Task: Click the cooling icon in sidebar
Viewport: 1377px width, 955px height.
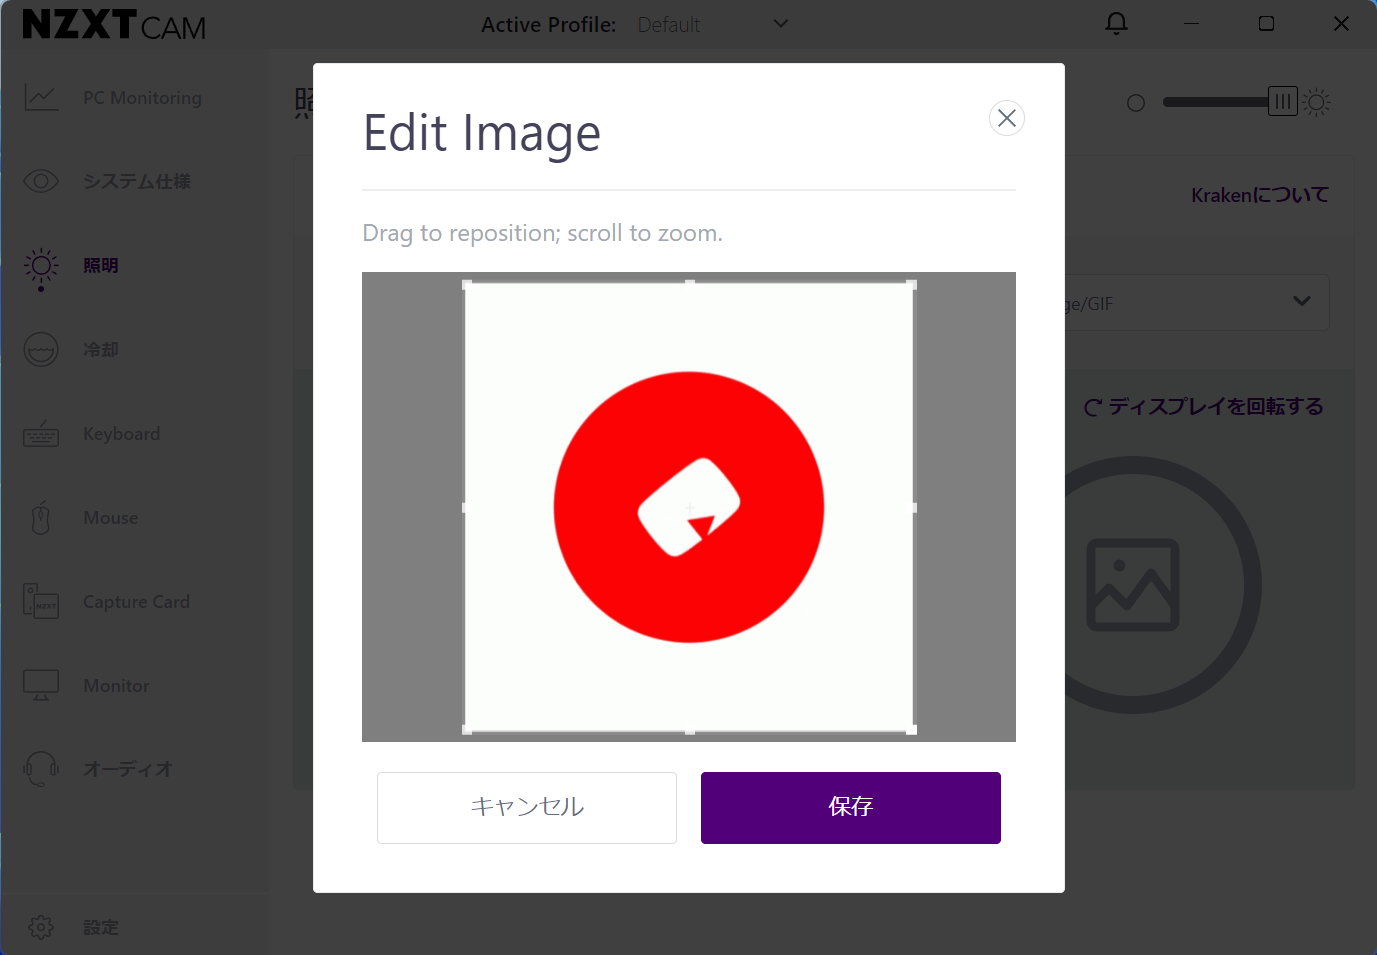Action: click(41, 349)
